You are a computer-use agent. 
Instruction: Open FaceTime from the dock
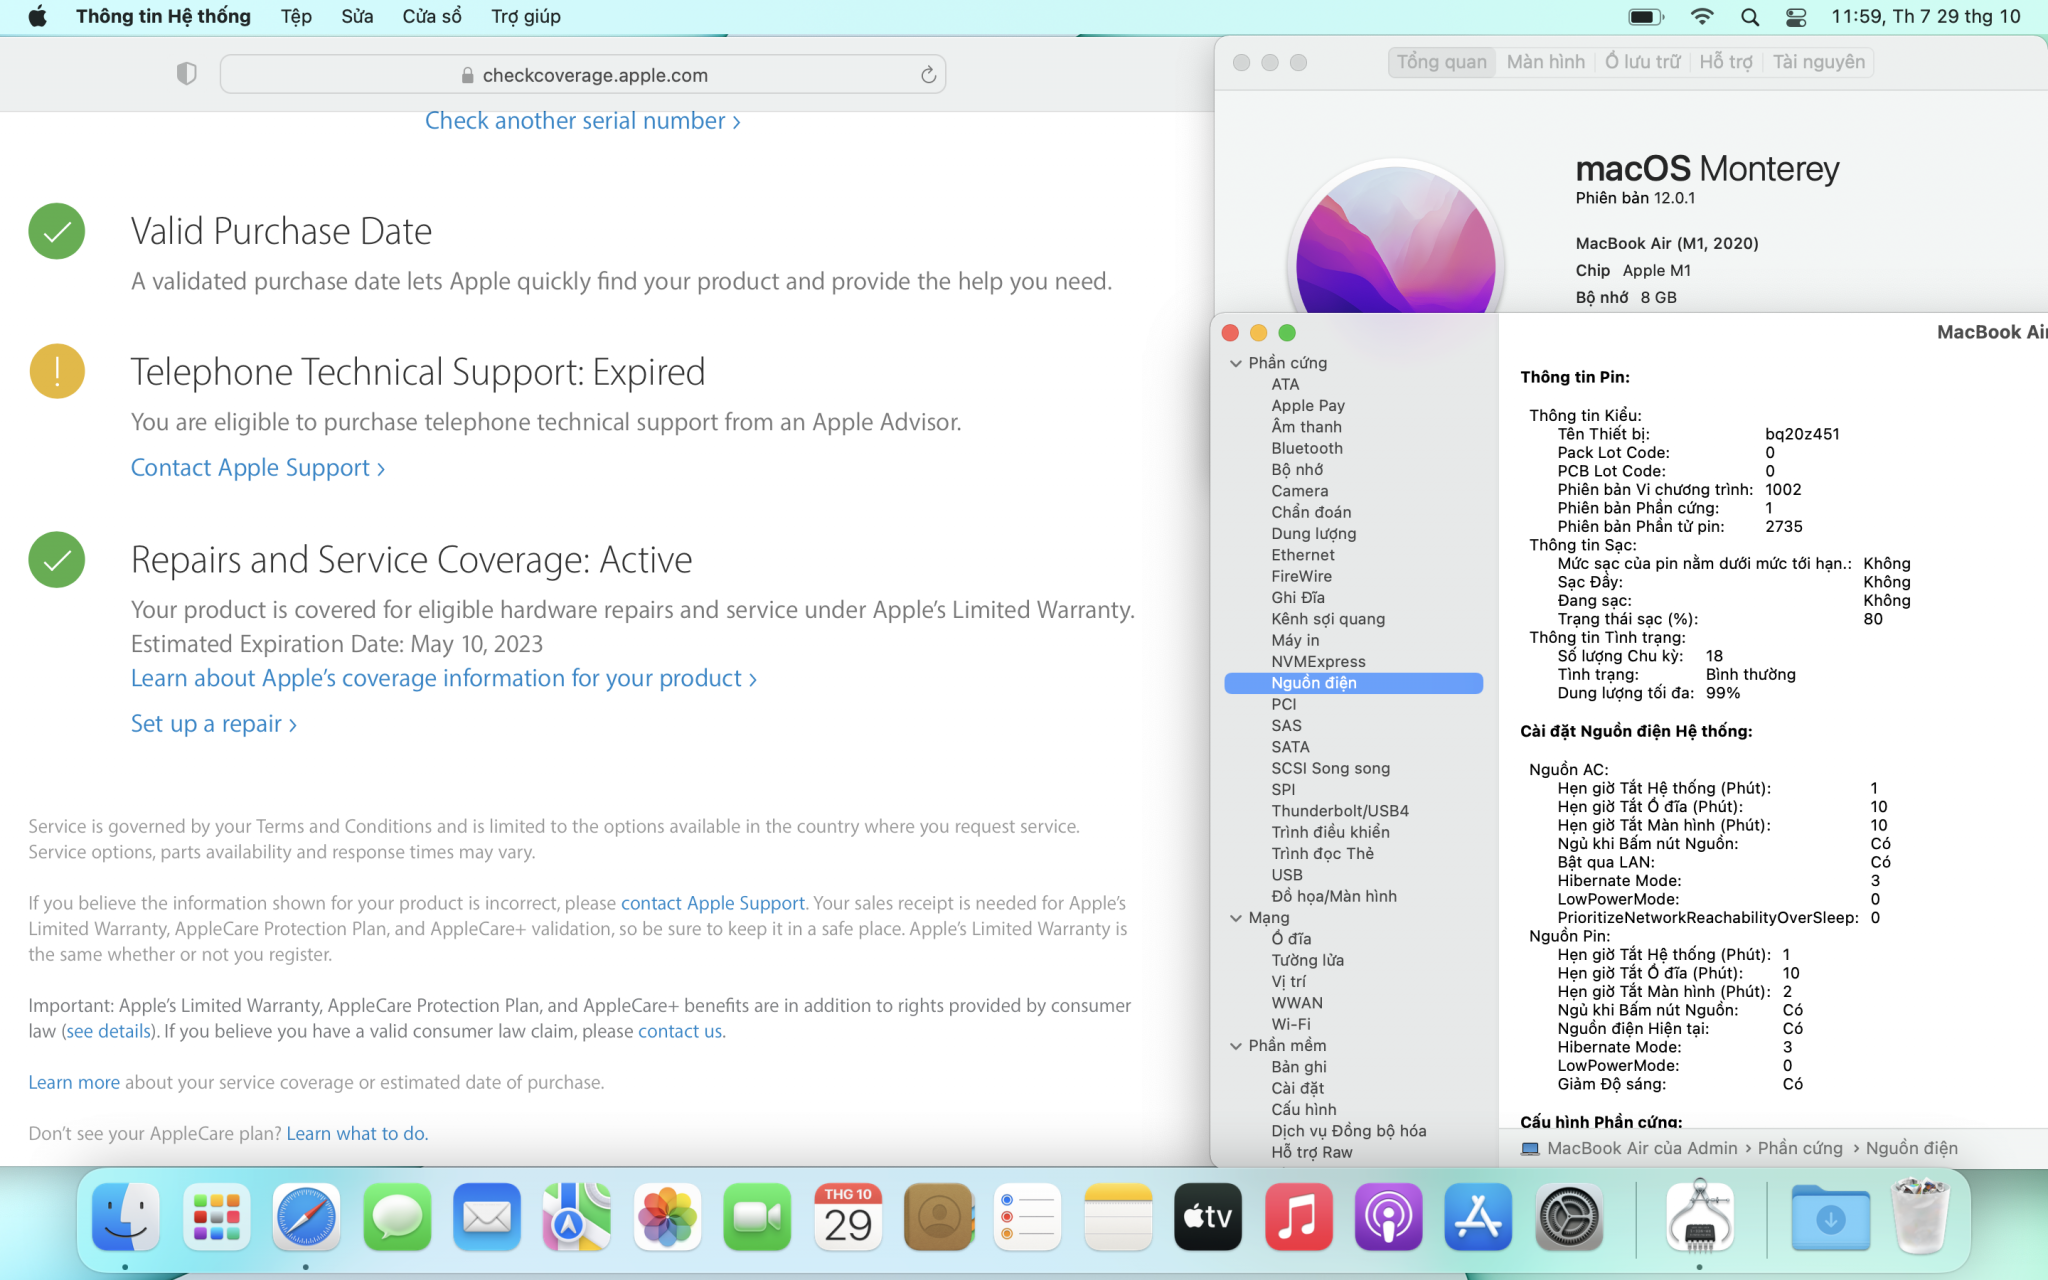pyautogui.click(x=757, y=1217)
